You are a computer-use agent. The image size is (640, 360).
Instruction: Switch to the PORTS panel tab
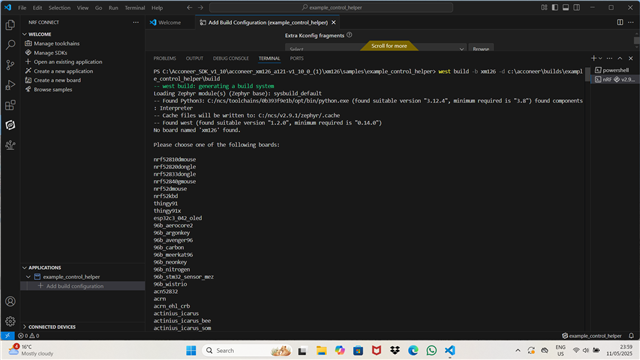pos(296,58)
